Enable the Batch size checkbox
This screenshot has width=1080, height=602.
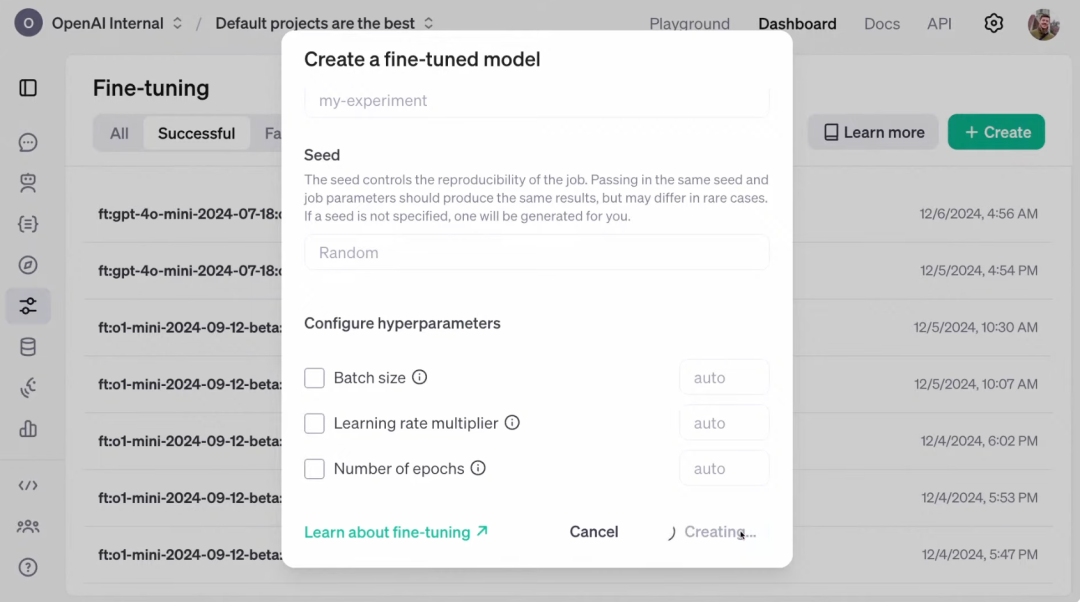pos(314,378)
